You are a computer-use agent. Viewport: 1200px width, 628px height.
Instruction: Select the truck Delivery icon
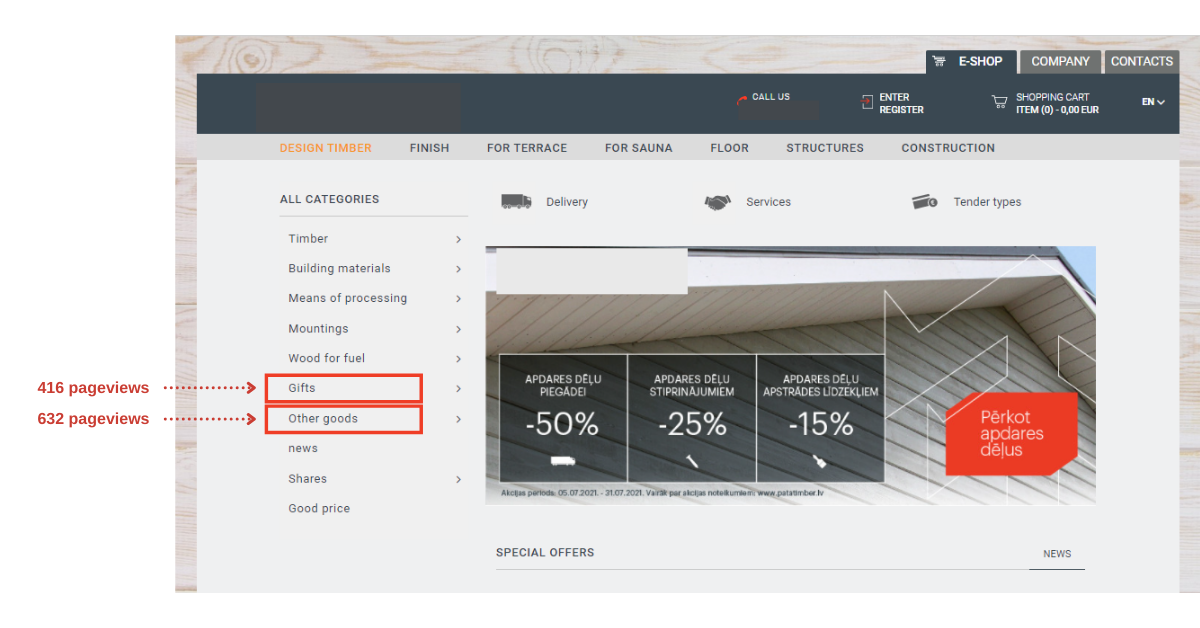[515, 201]
